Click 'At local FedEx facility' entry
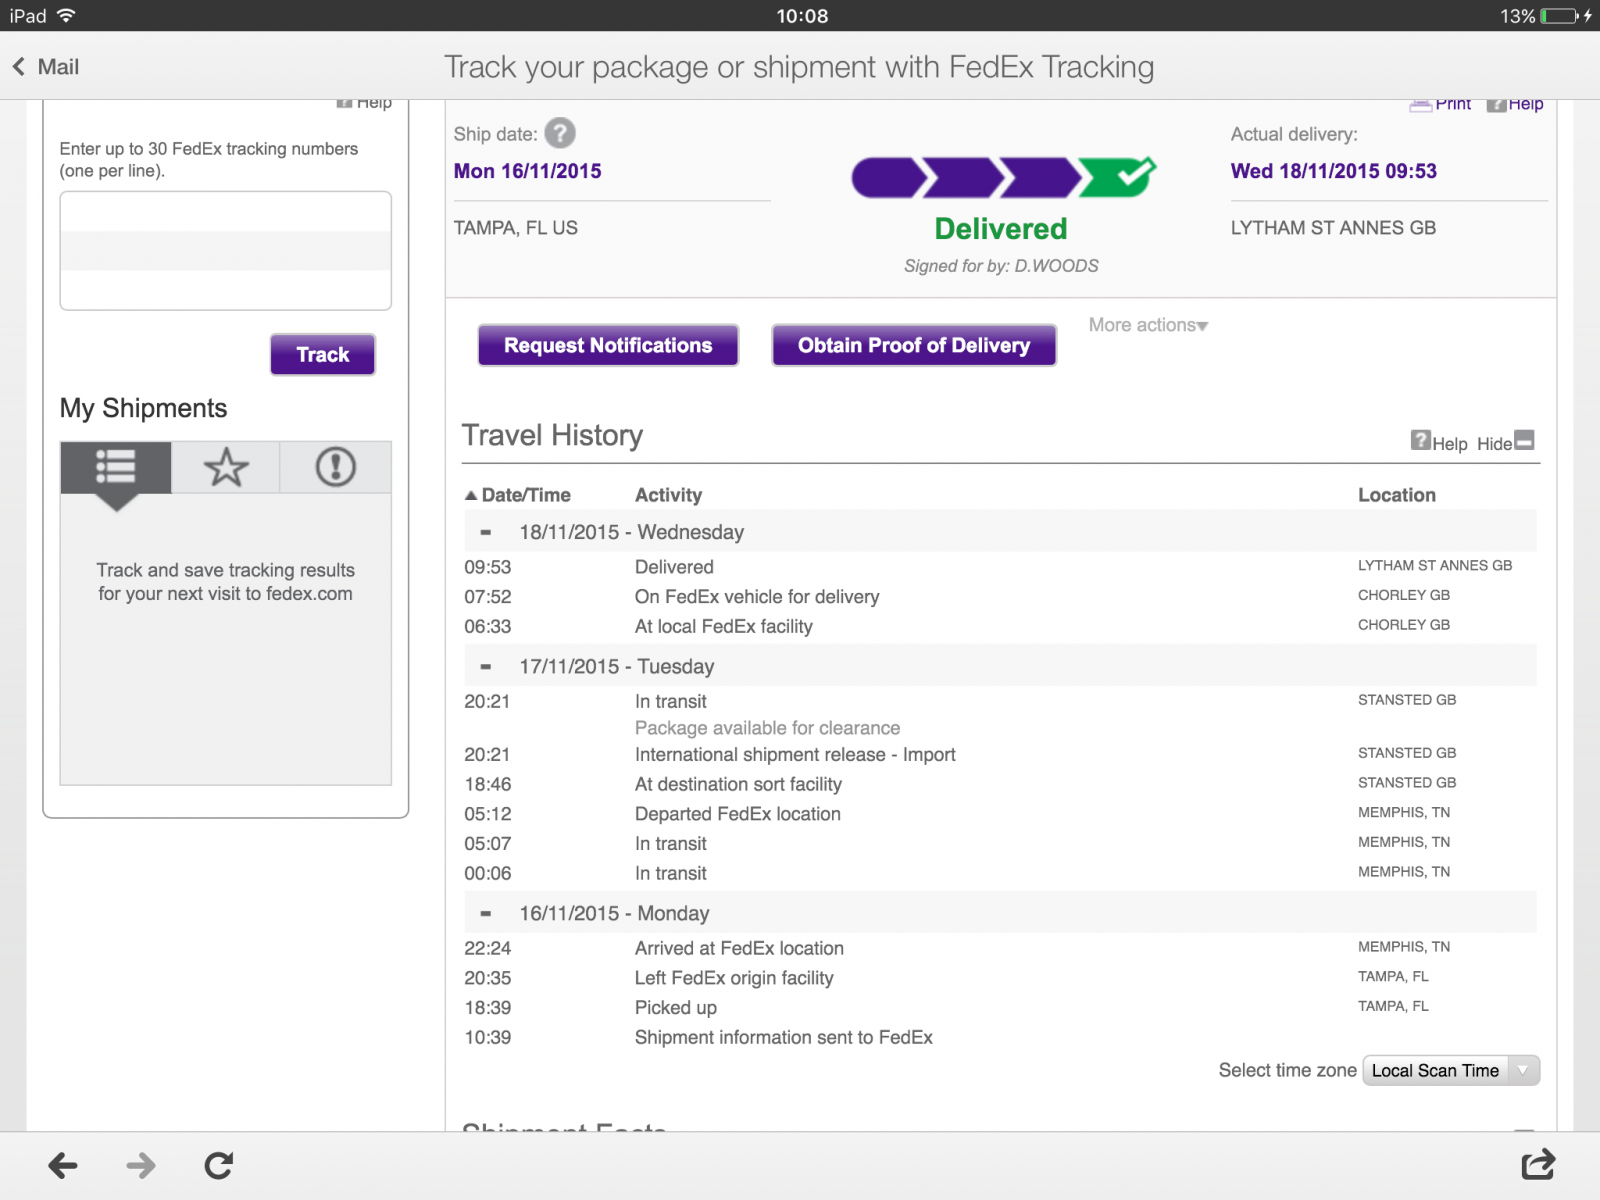Viewport: 1600px width, 1200px height. tap(724, 627)
